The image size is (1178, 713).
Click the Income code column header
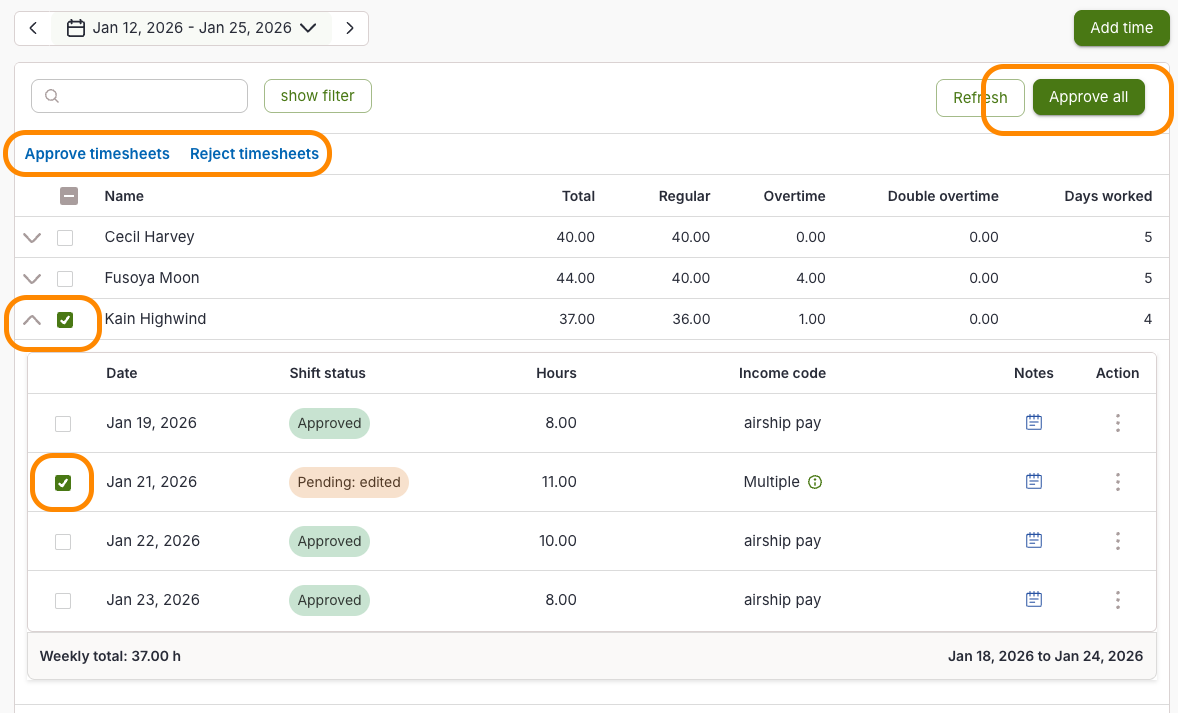tap(782, 373)
